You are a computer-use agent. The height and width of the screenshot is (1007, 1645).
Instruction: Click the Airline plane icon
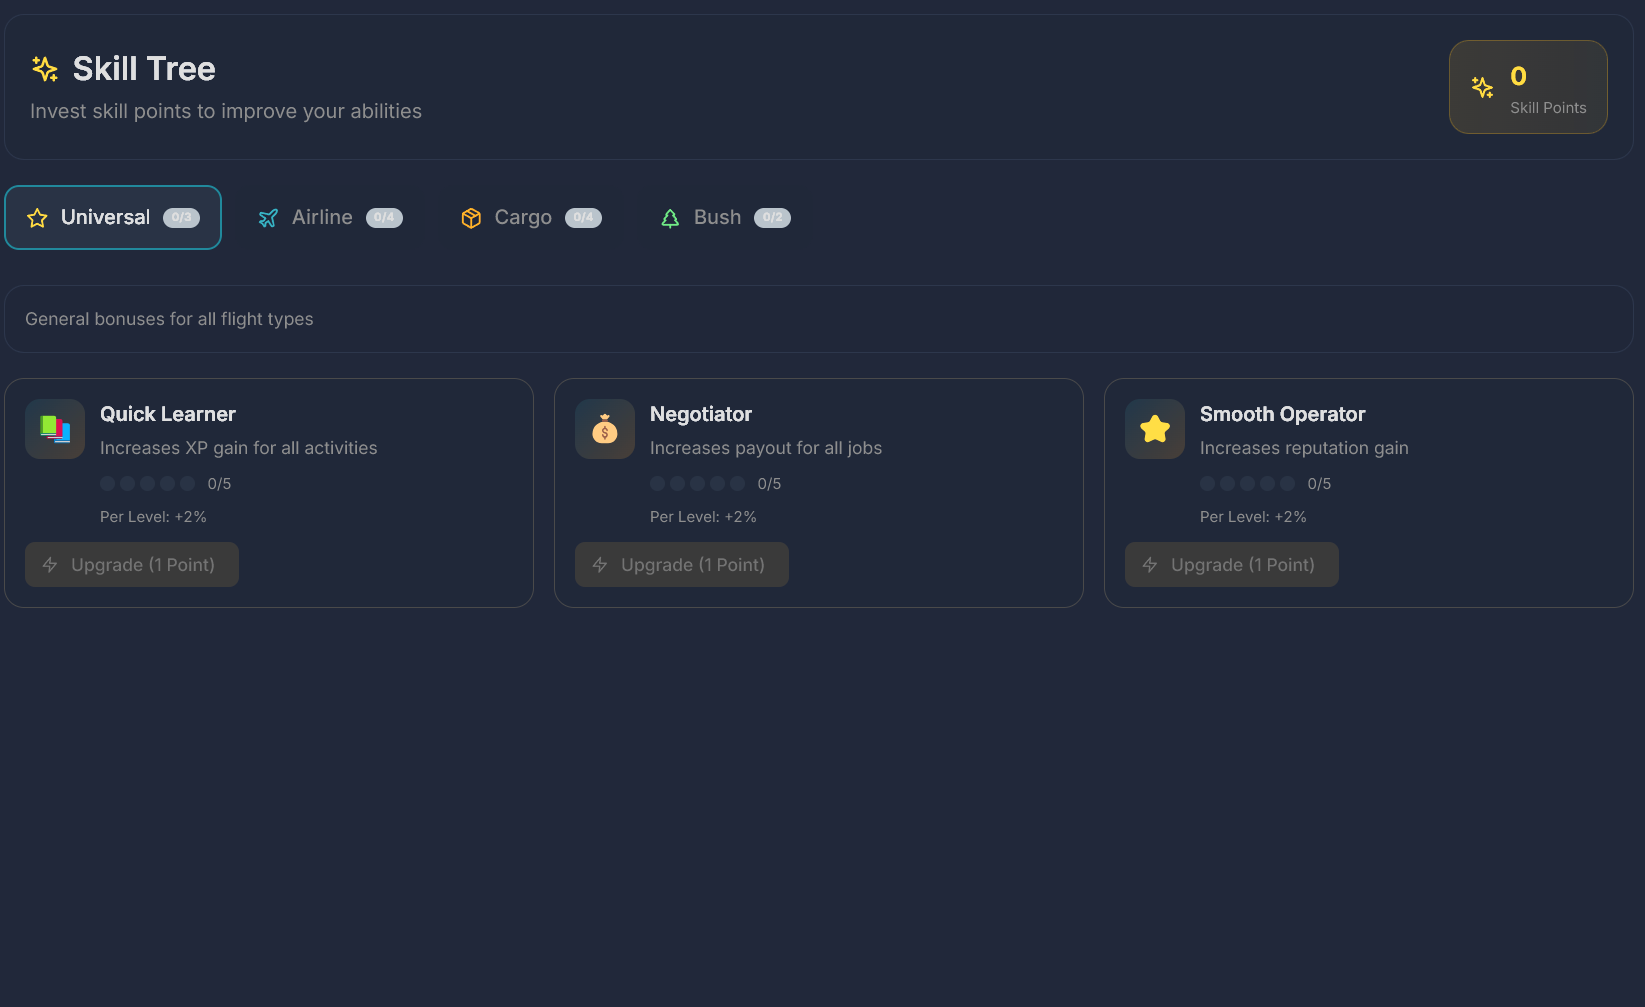point(268,218)
